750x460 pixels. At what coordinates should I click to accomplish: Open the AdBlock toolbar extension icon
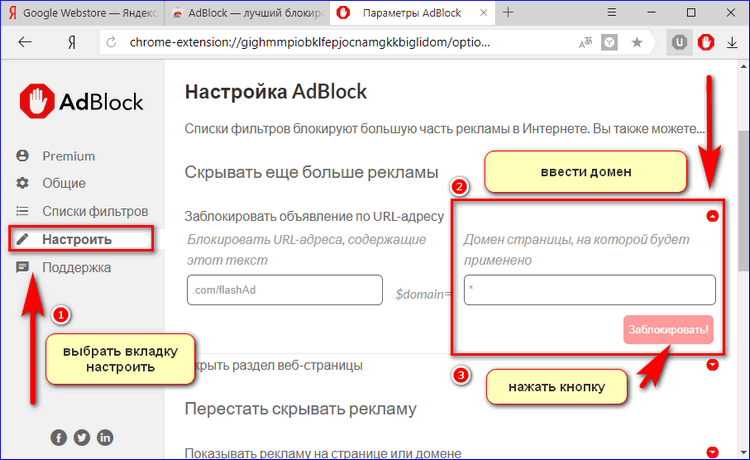coord(706,43)
